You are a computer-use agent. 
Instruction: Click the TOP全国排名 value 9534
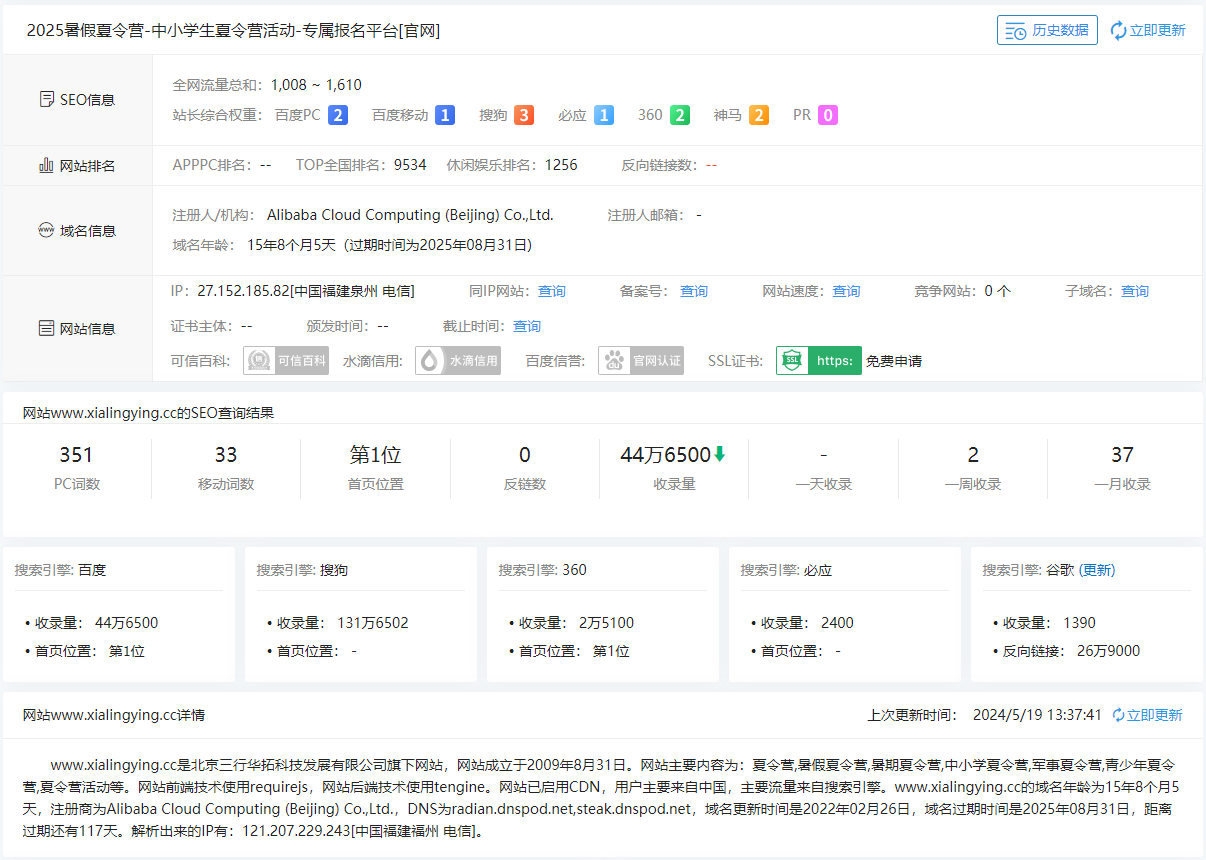[410, 165]
